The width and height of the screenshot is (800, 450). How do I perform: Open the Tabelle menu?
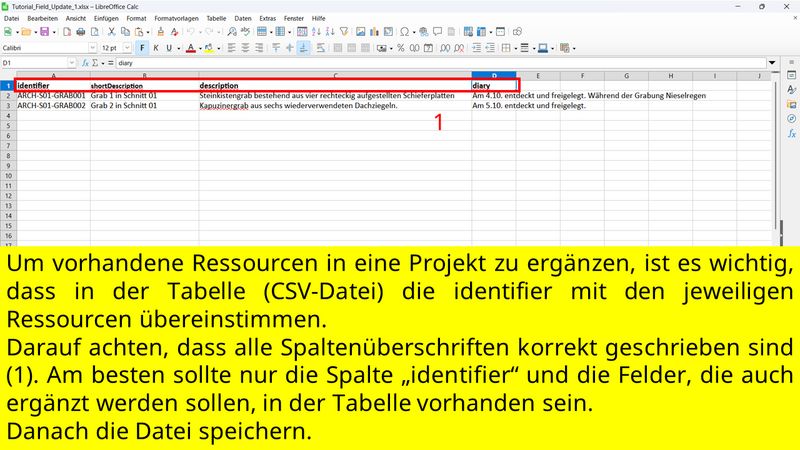click(216, 18)
